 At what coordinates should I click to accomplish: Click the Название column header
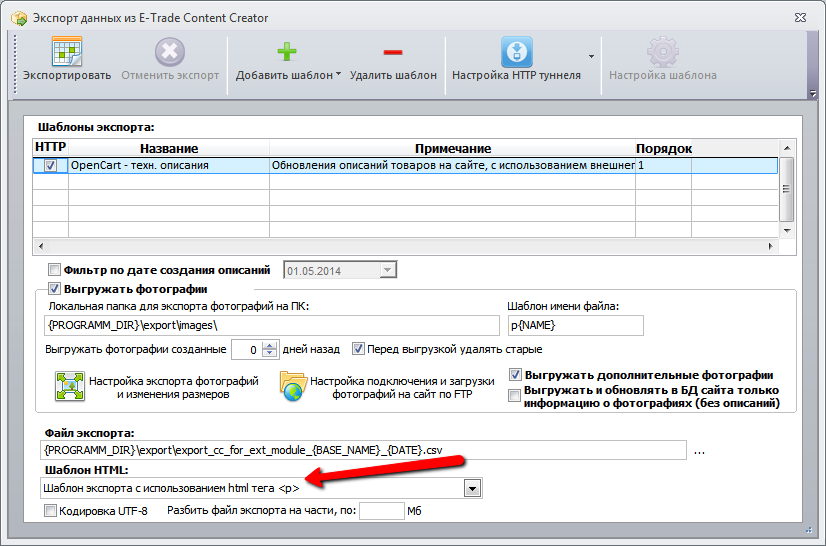[x=169, y=148]
